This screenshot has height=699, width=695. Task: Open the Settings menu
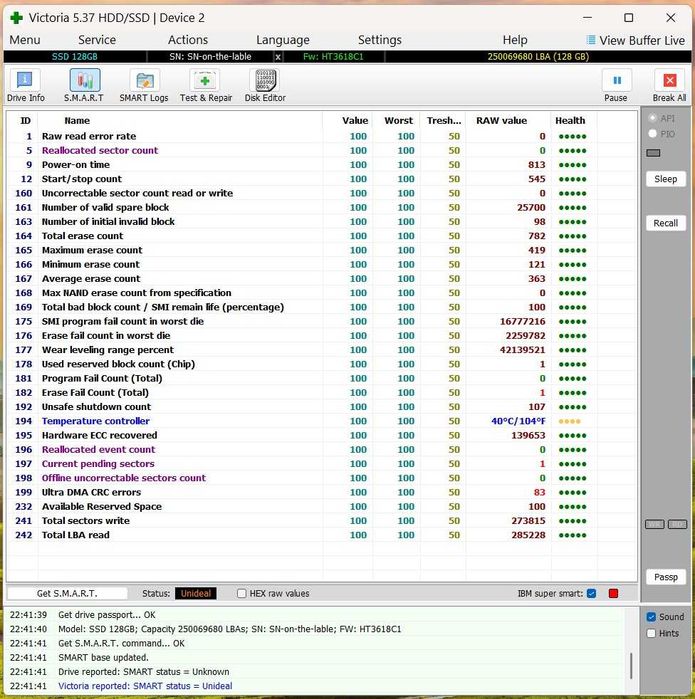pyautogui.click(x=380, y=40)
